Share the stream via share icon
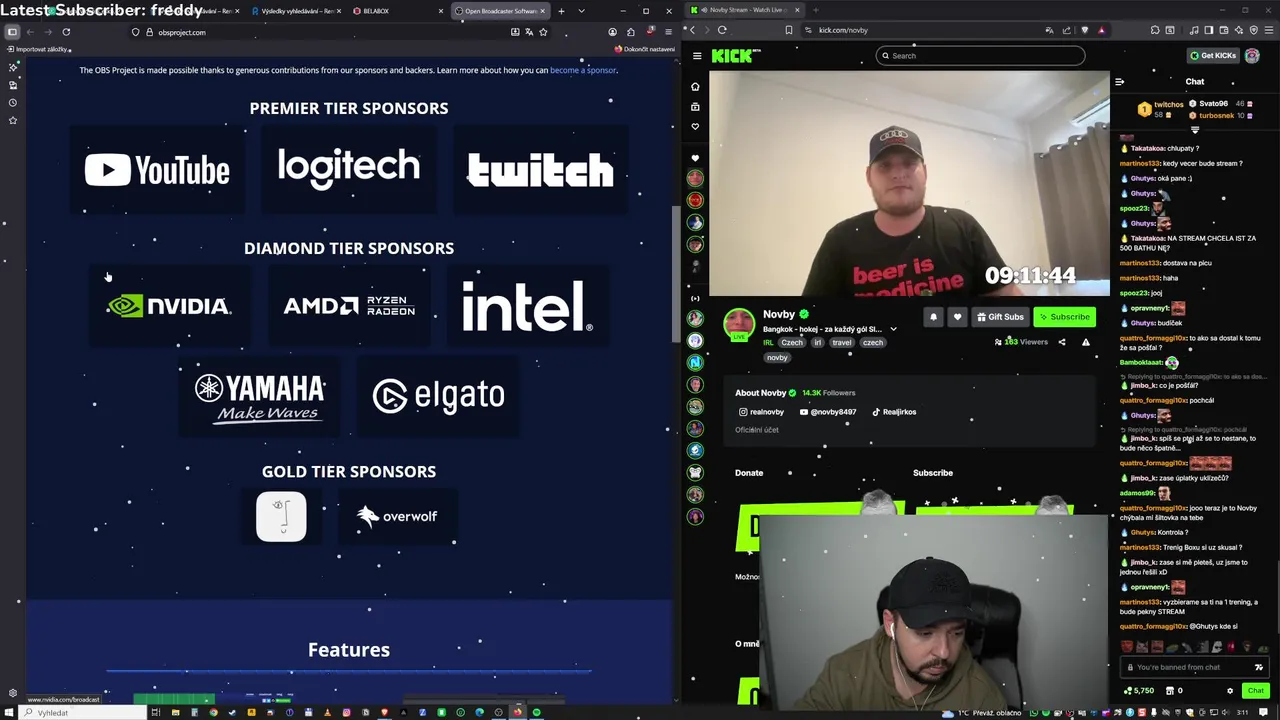This screenshot has width=1280, height=720. [1062, 342]
